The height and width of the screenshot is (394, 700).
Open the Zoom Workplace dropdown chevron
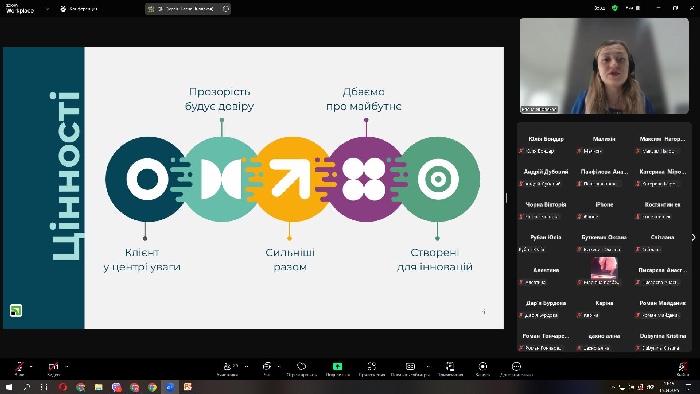tap(47, 8)
